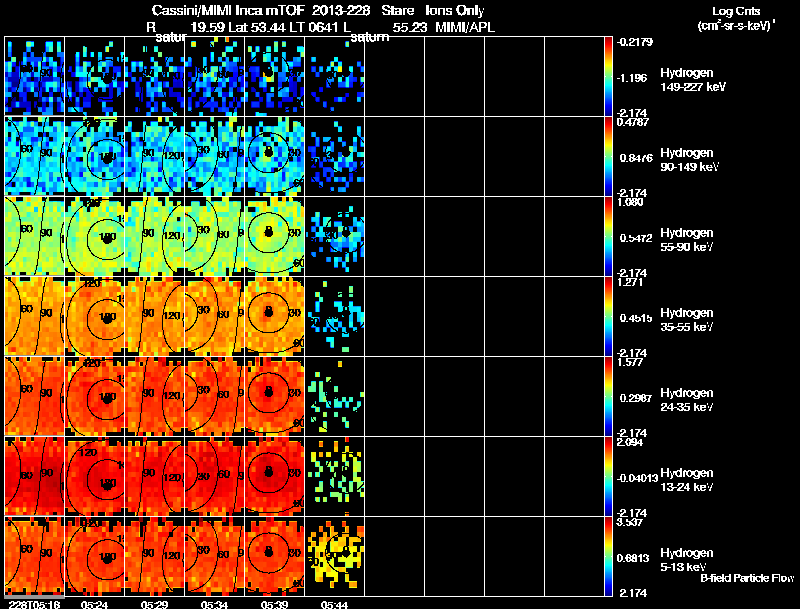
Task: Click the B-field Particle Flow text
Action: point(747,578)
